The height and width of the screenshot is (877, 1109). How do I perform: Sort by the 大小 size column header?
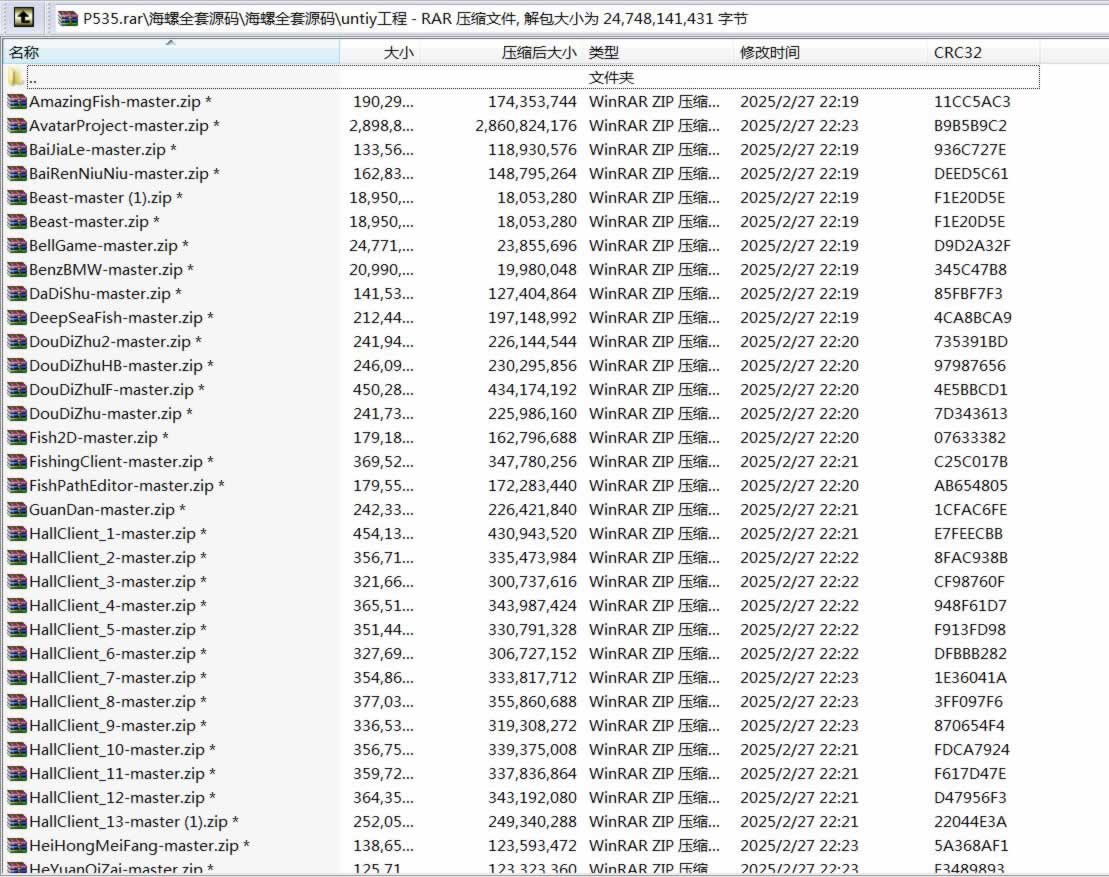click(398, 53)
